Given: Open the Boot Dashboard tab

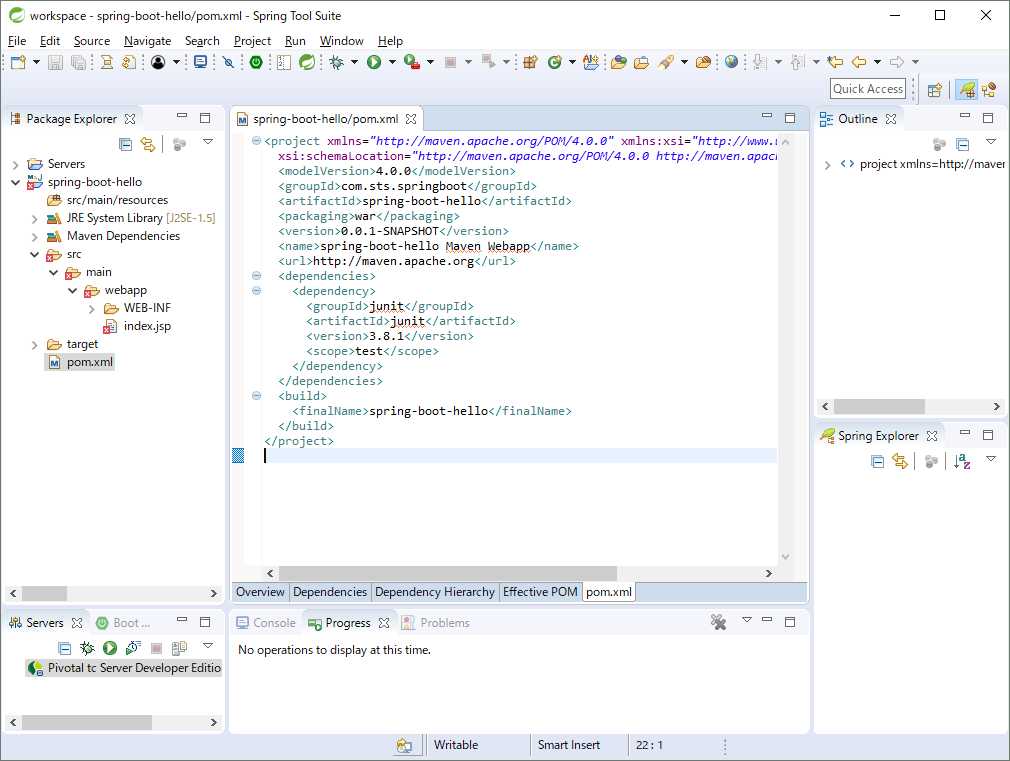Looking at the screenshot, I should tap(123, 622).
